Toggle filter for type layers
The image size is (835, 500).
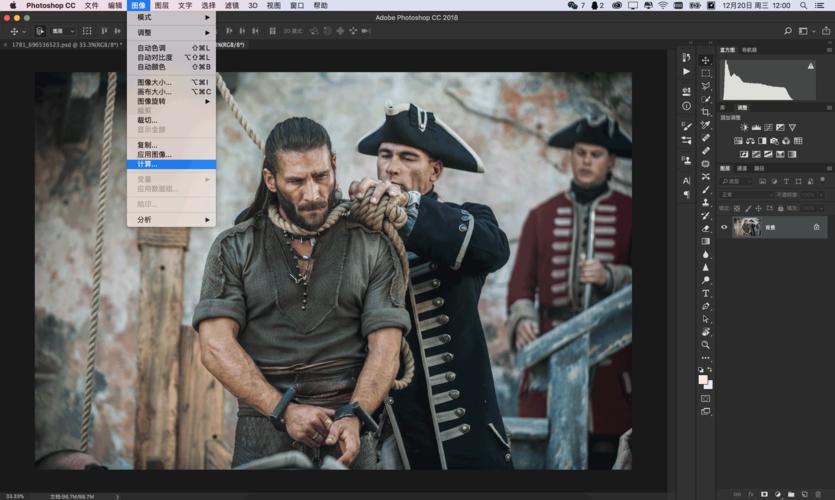[x=786, y=181]
